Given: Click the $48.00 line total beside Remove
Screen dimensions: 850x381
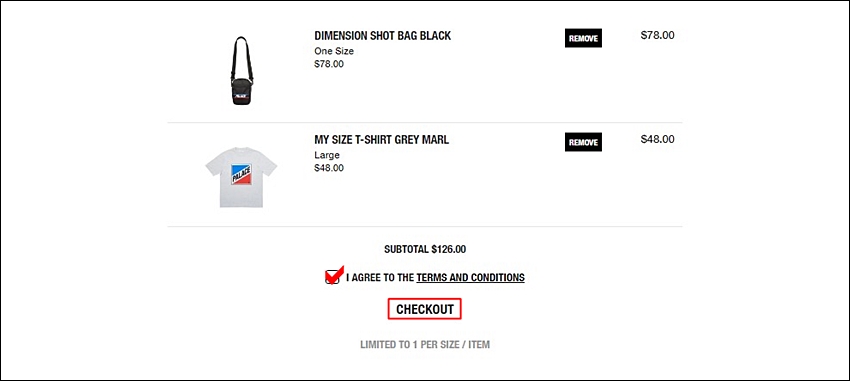Looking at the screenshot, I should (x=658, y=139).
